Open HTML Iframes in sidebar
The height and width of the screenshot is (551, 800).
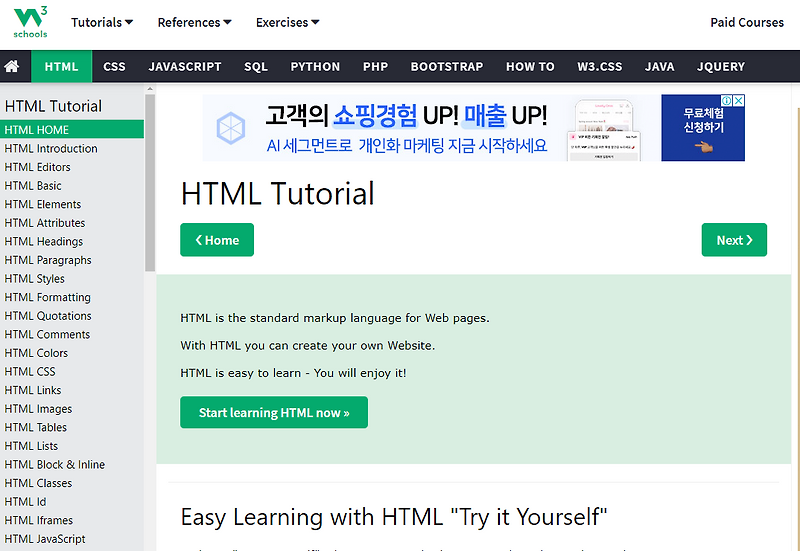[72, 520]
